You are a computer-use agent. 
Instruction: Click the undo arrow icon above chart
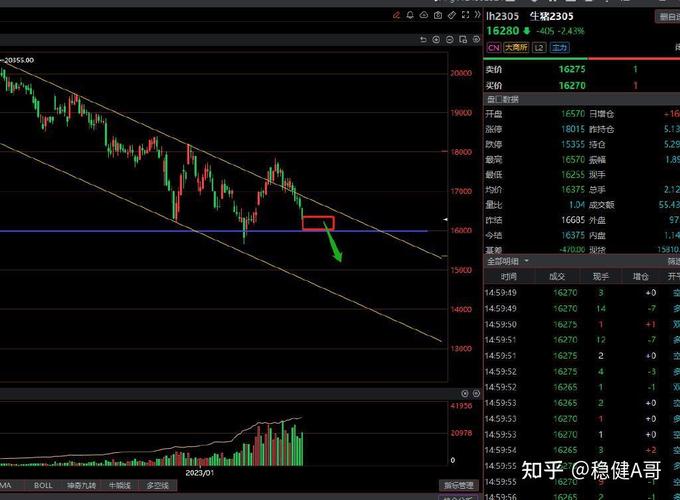click(423, 39)
